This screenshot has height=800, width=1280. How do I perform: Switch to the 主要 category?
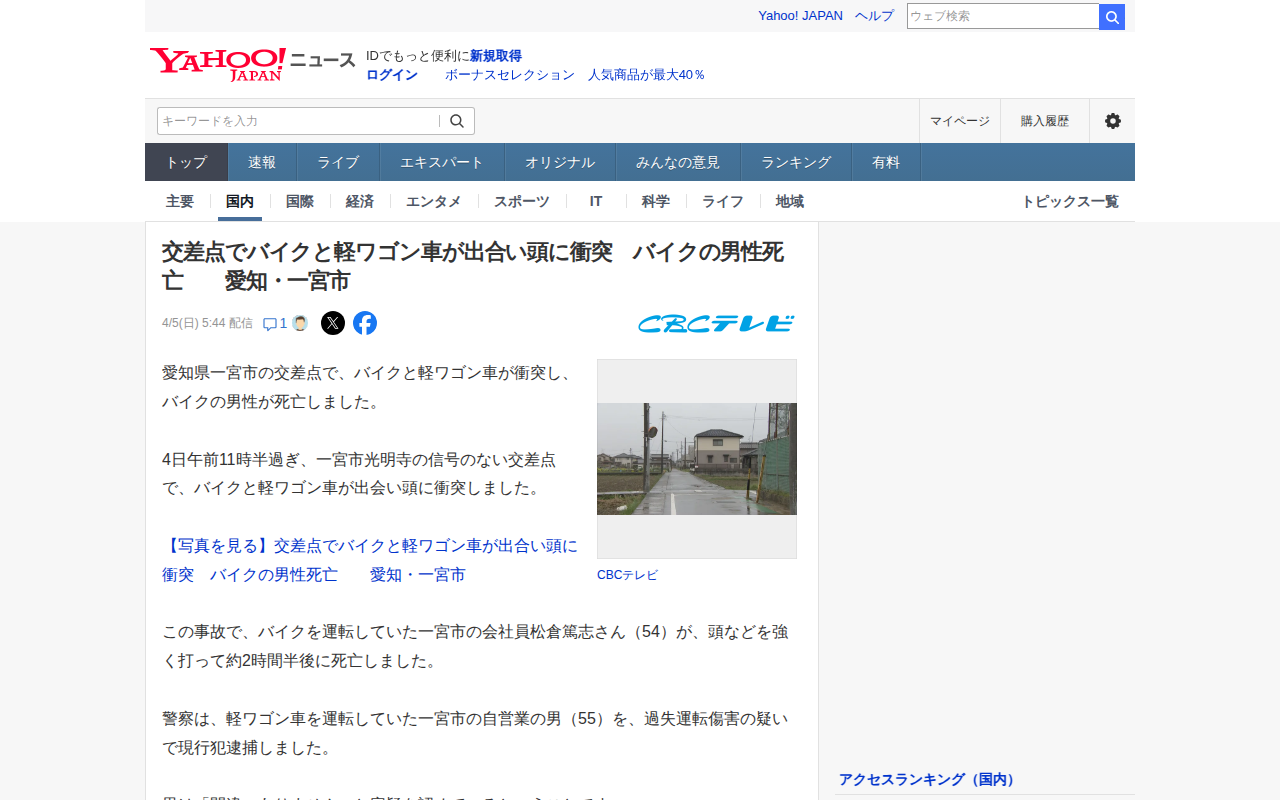(x=180, y=201)
